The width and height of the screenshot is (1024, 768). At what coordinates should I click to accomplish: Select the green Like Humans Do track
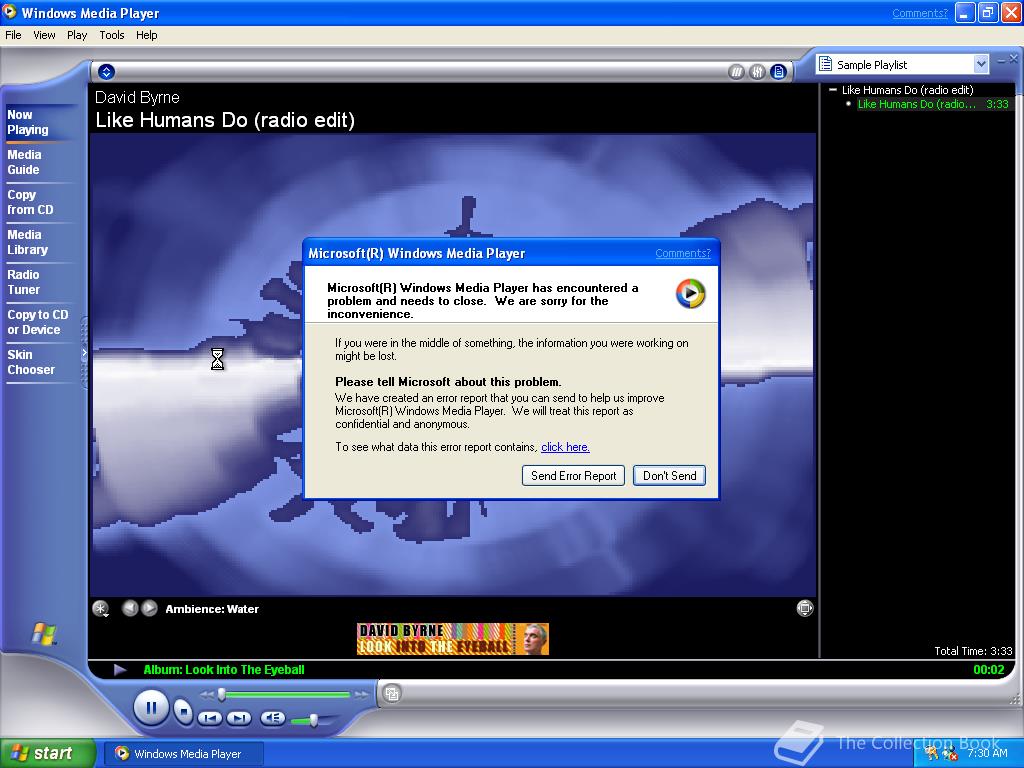pyautogui.click(x=935, y=104)
